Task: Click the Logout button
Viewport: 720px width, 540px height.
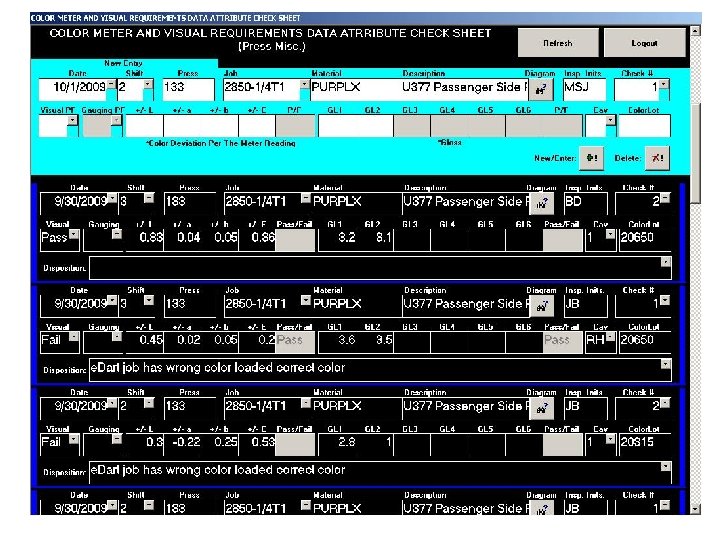Action: tap(644, 43)
